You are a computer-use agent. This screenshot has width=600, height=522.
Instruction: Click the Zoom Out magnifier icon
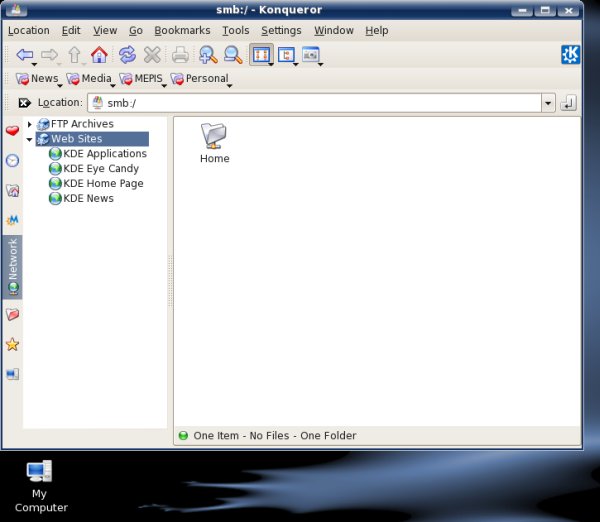click(x=232, y=55)
